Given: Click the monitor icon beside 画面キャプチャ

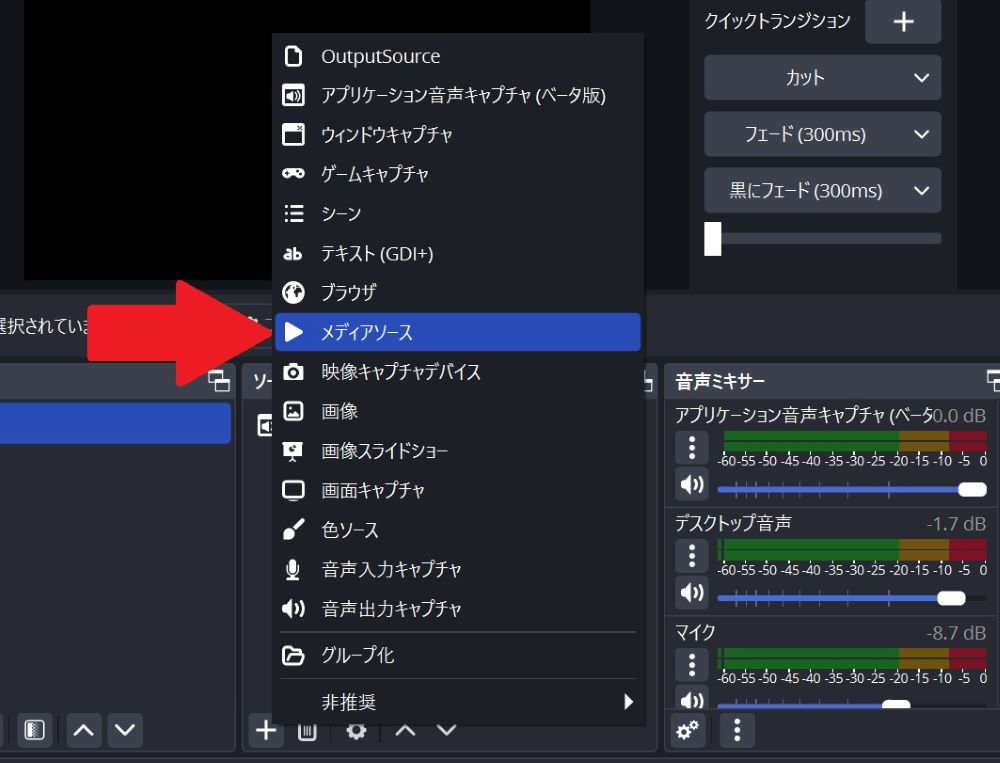Looking at the screenshot, I should (x=293, y=491).
